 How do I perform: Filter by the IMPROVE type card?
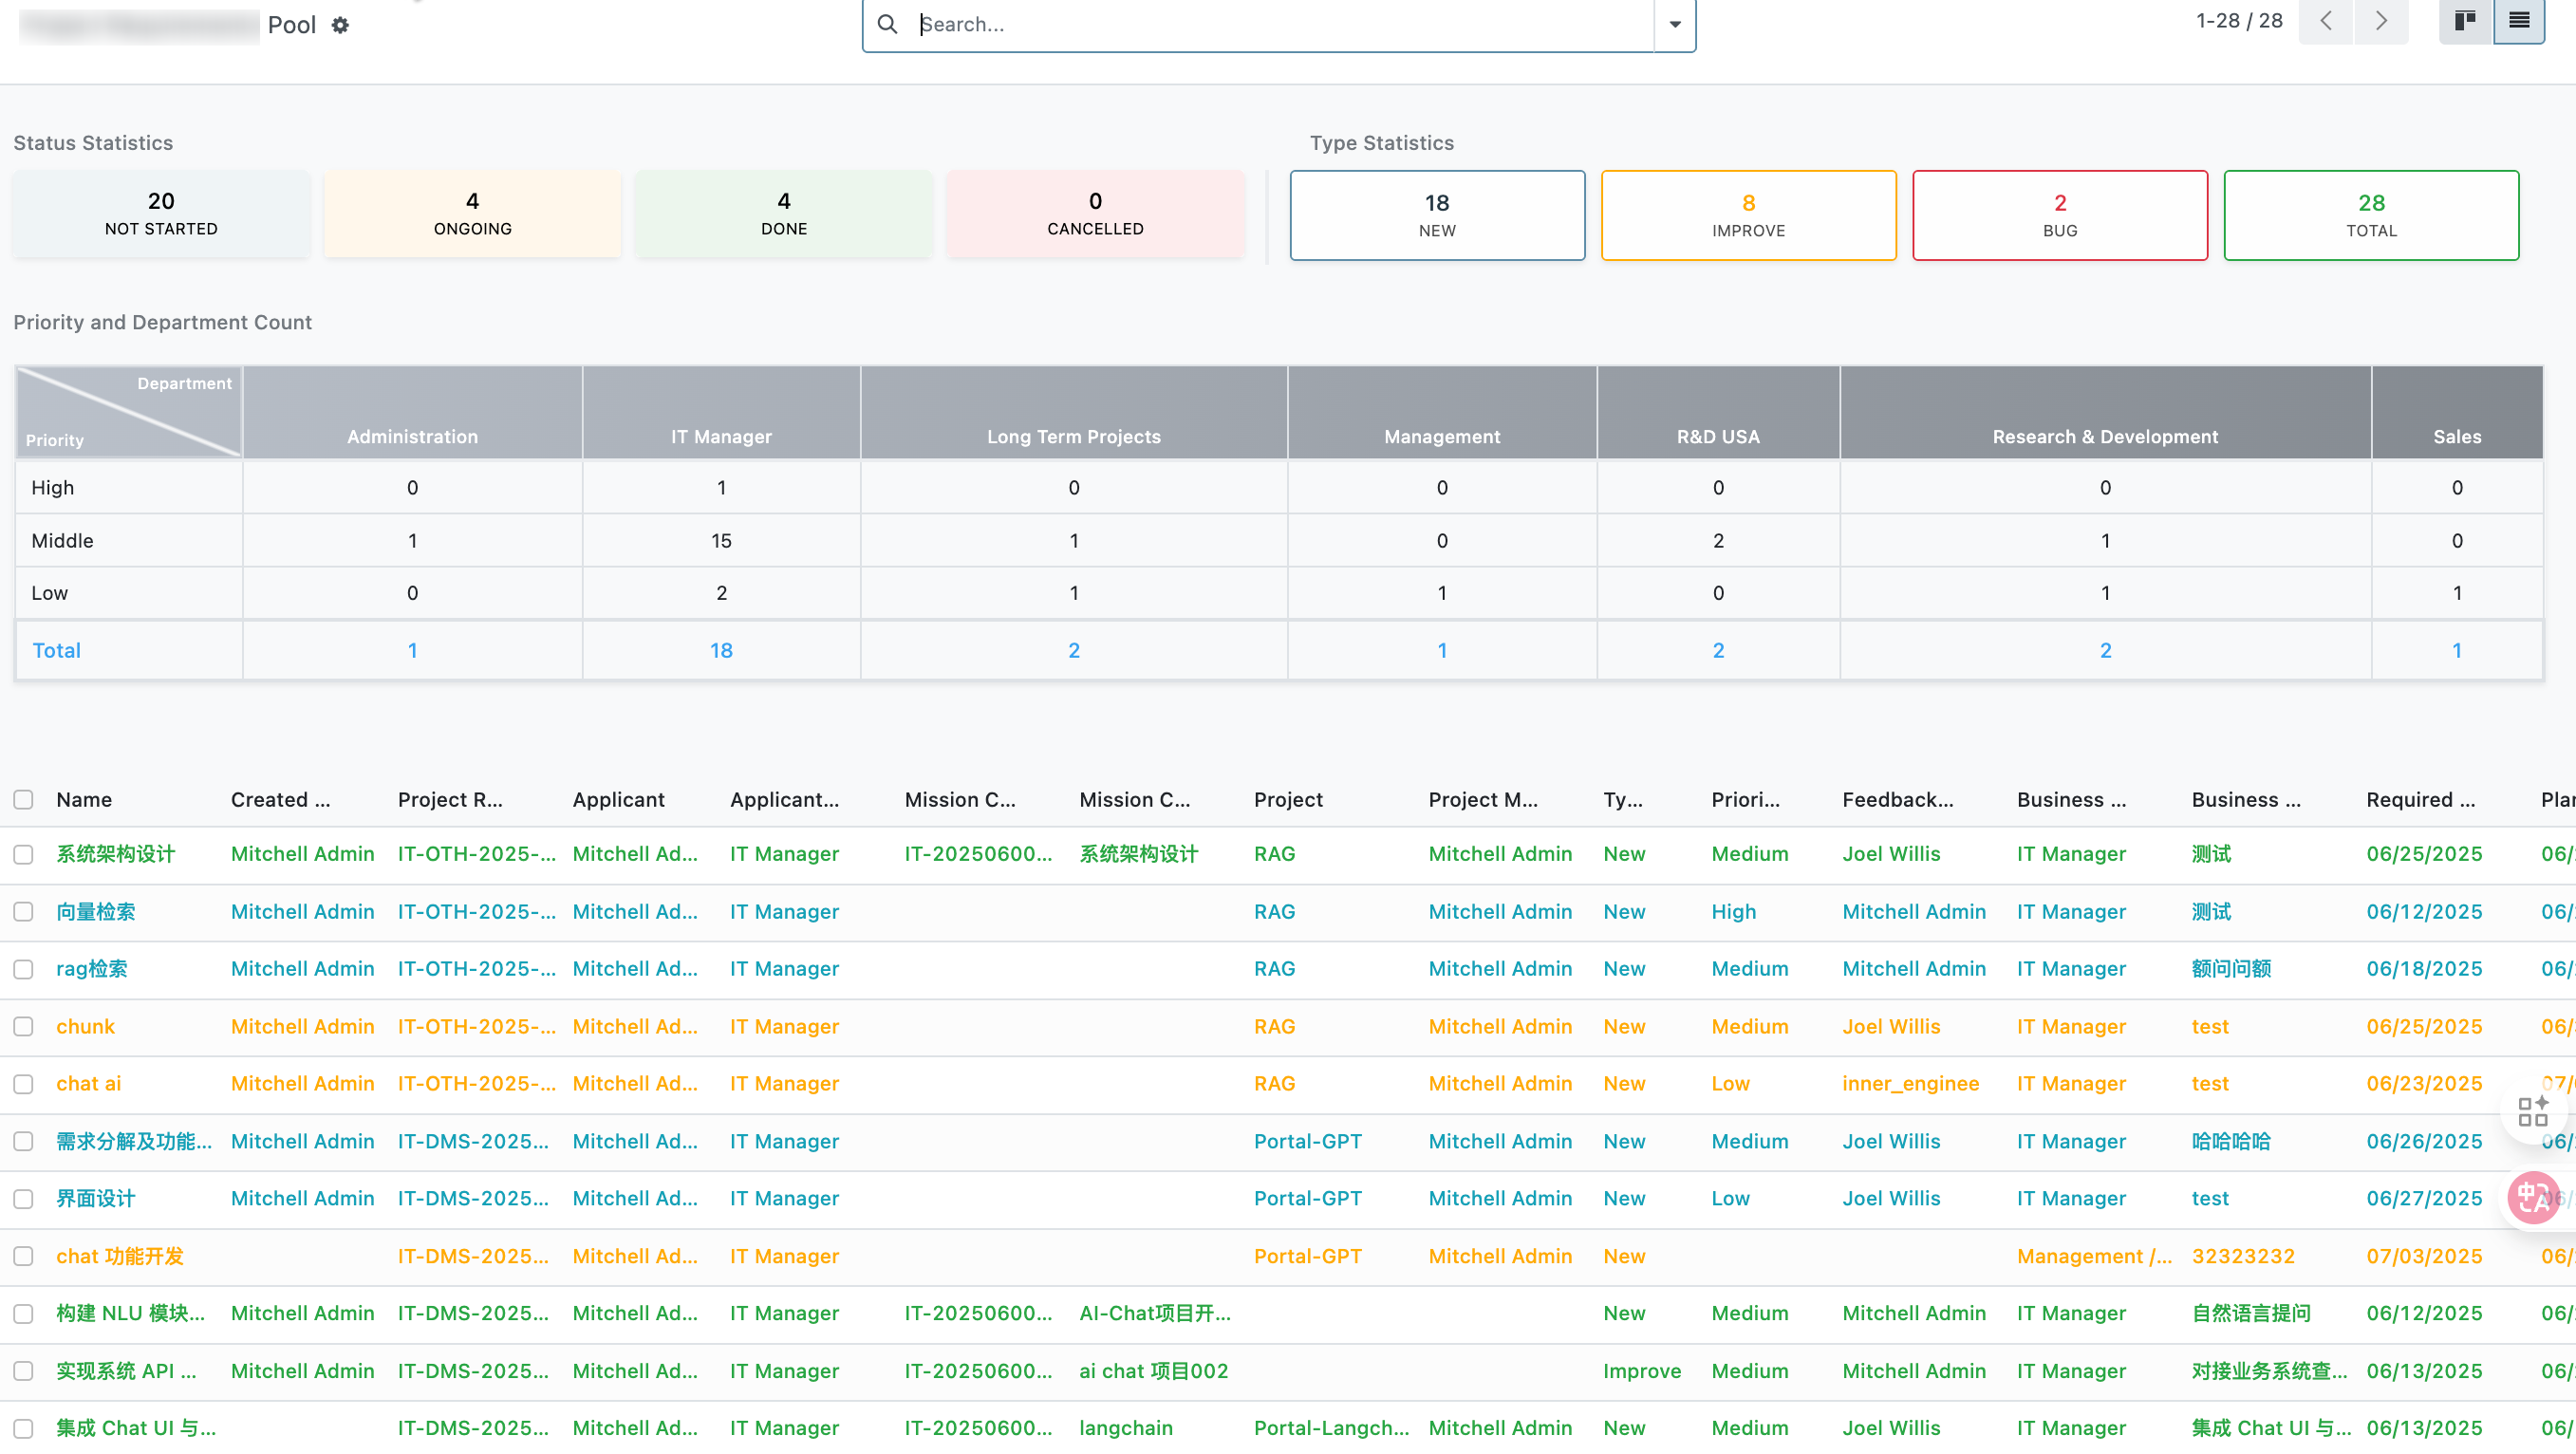pos(1748,215)
